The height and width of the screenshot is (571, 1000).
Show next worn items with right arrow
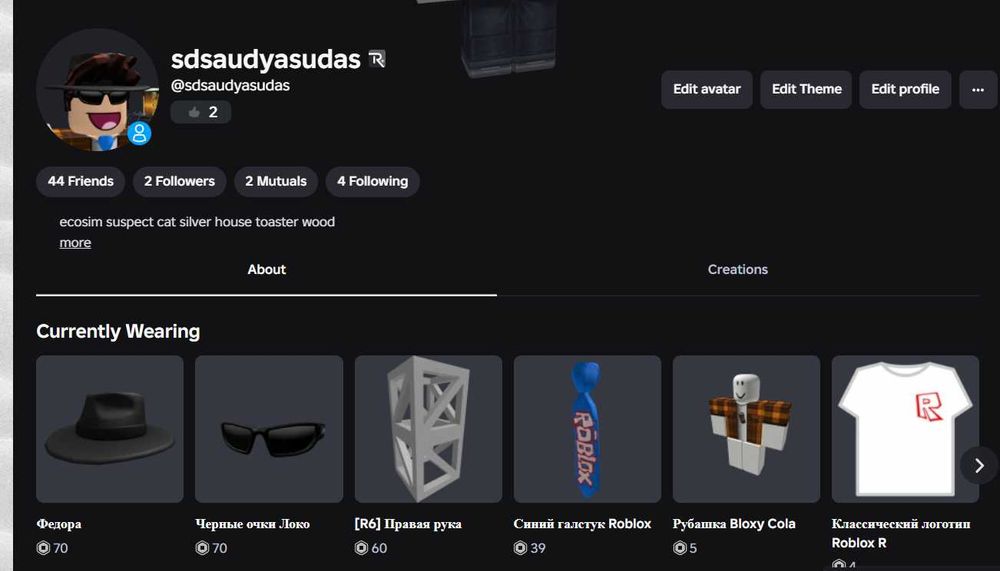[979, 466]
